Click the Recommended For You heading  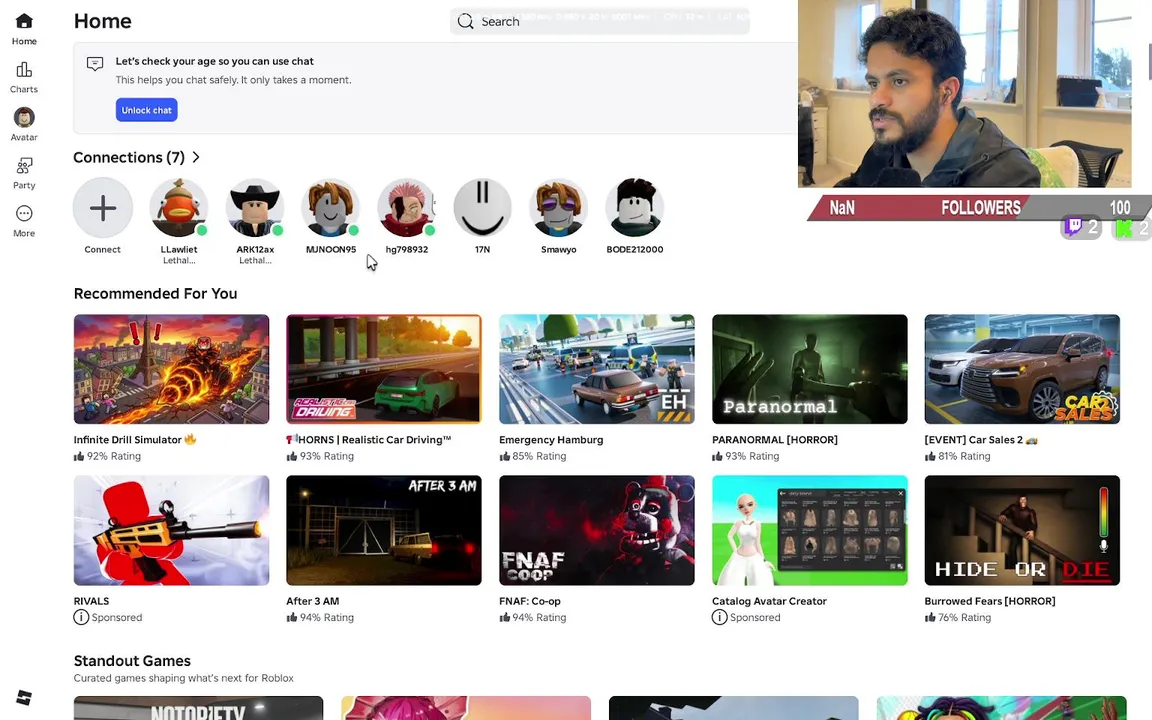tap(155, 293)
